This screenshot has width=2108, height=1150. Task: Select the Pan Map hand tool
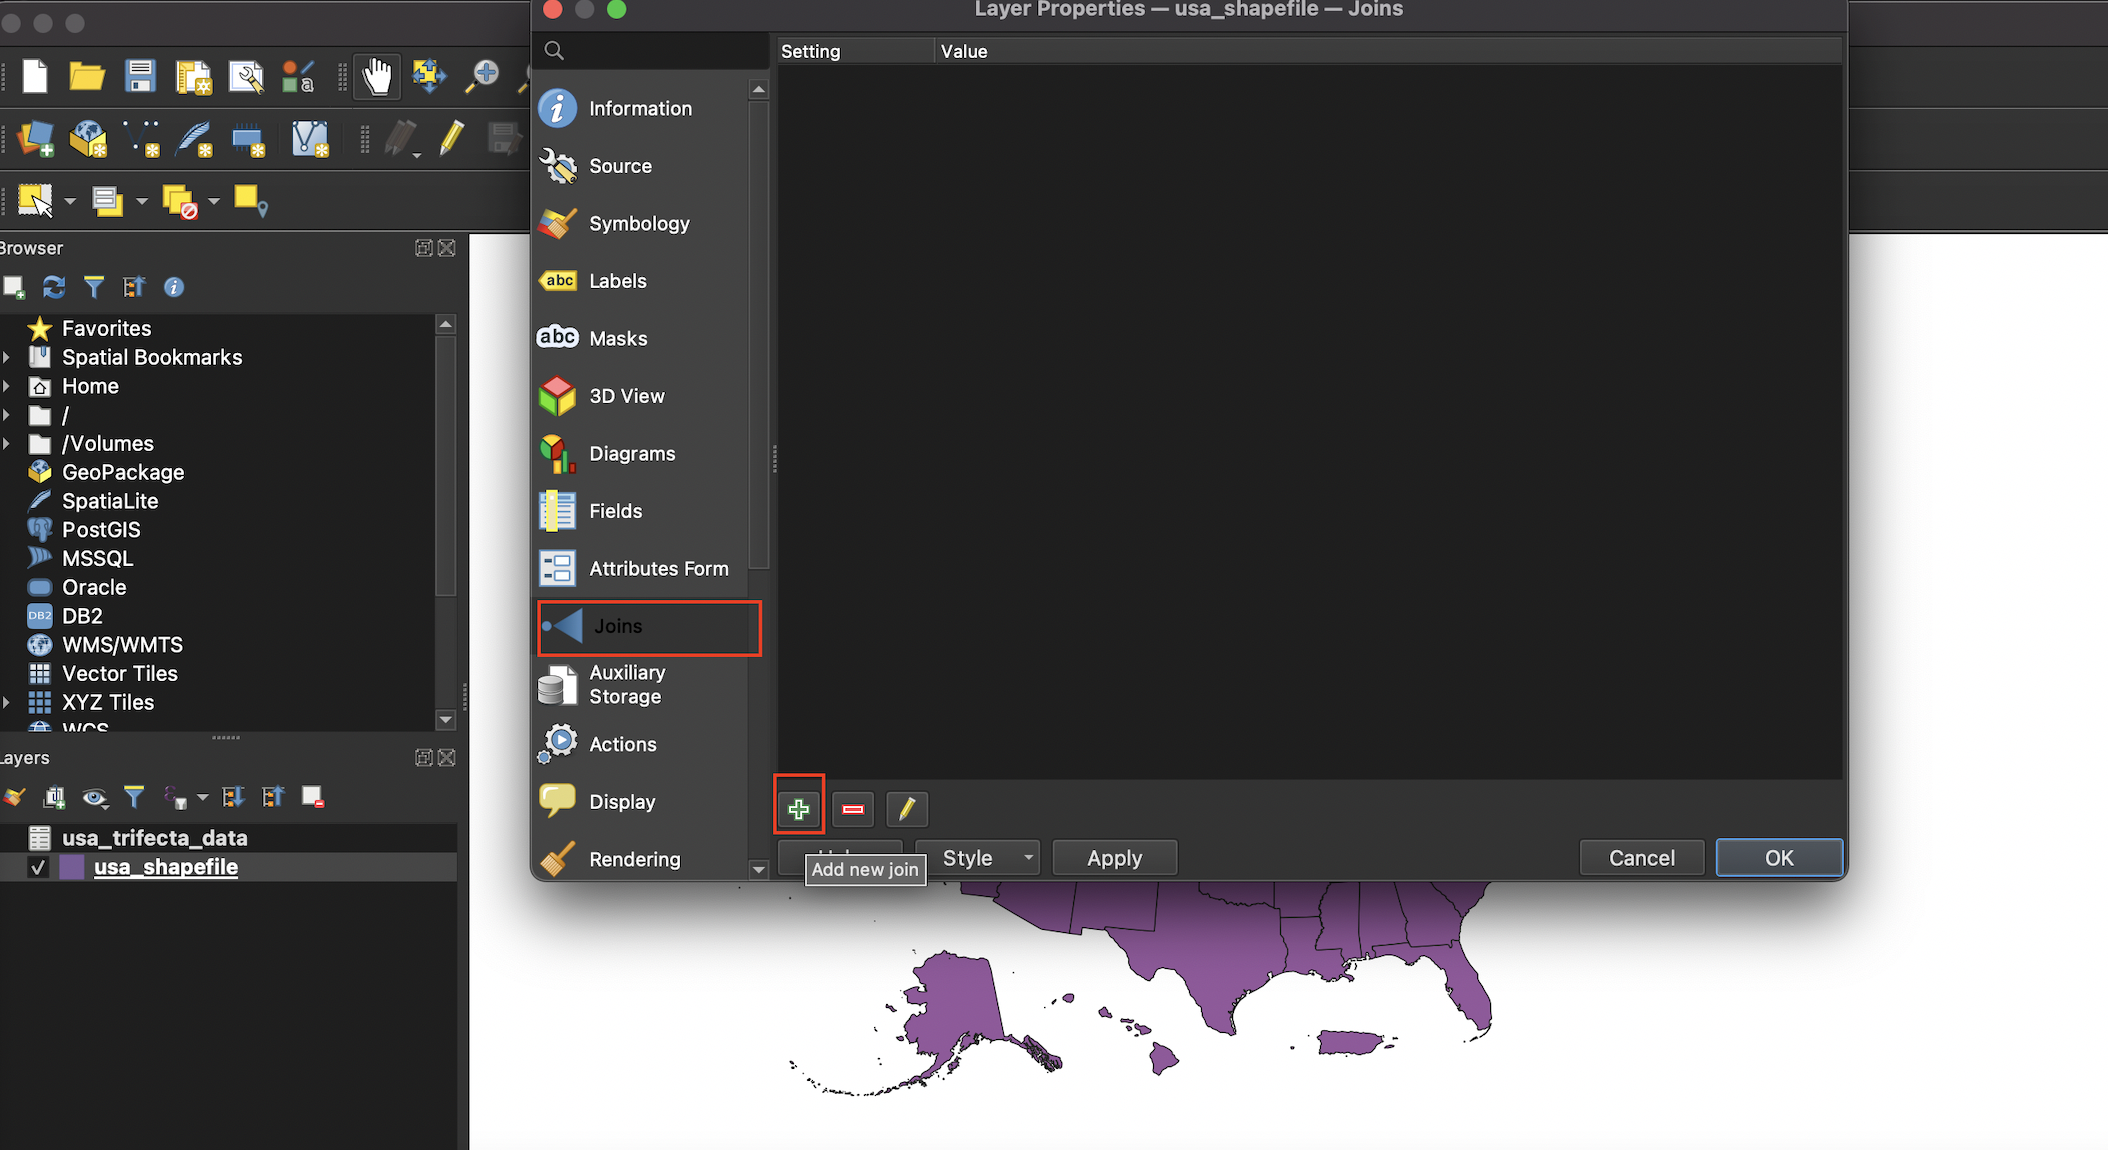click(x=377, y=77)
